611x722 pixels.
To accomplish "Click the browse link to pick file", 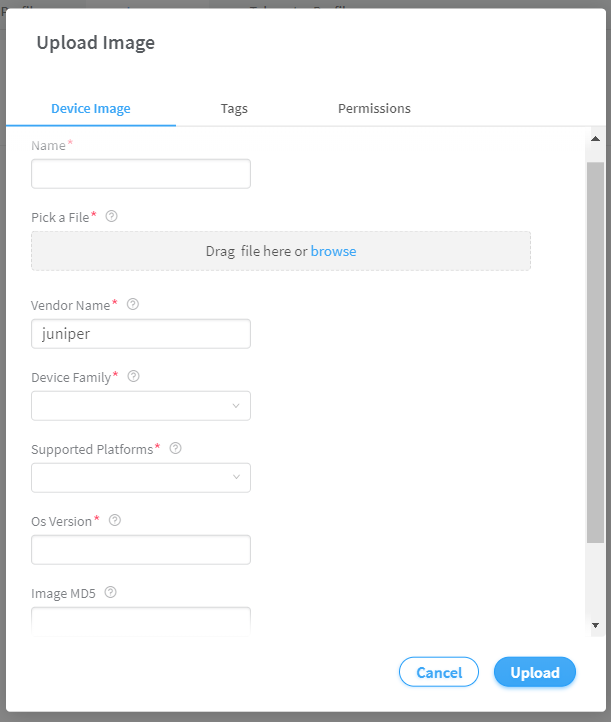I will pos(333,251).
